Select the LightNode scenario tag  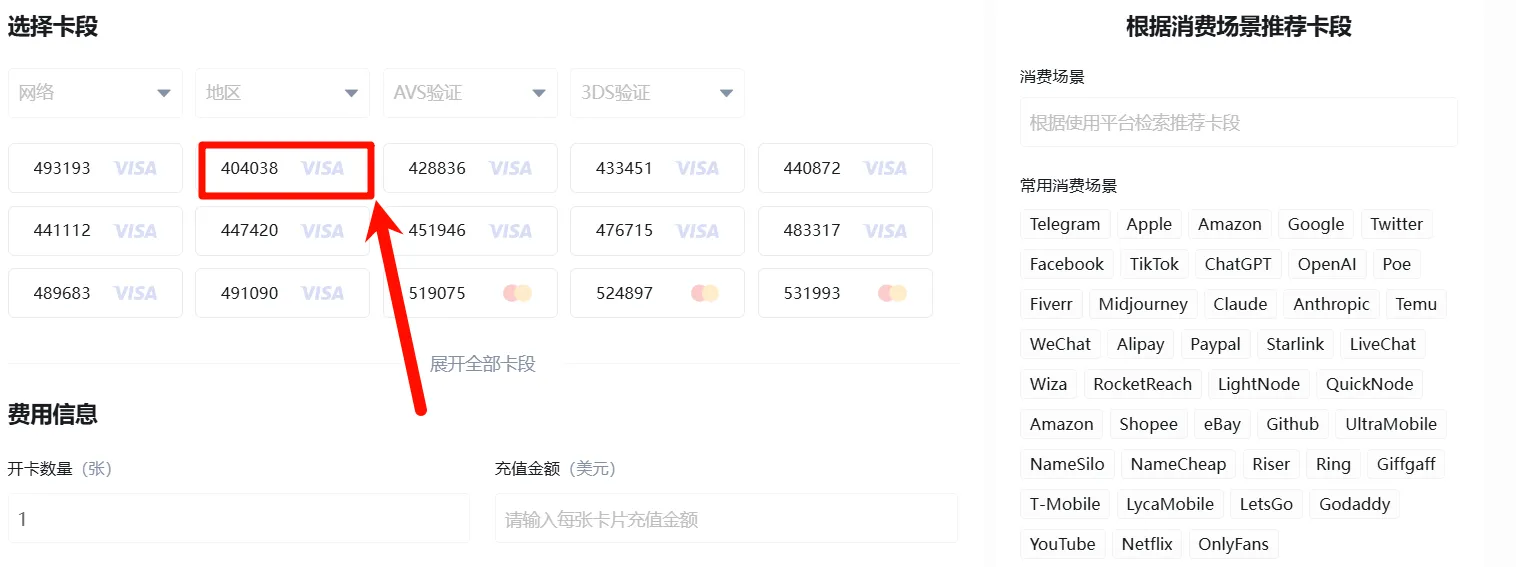pyautogui.click(x=1259, y=384)
